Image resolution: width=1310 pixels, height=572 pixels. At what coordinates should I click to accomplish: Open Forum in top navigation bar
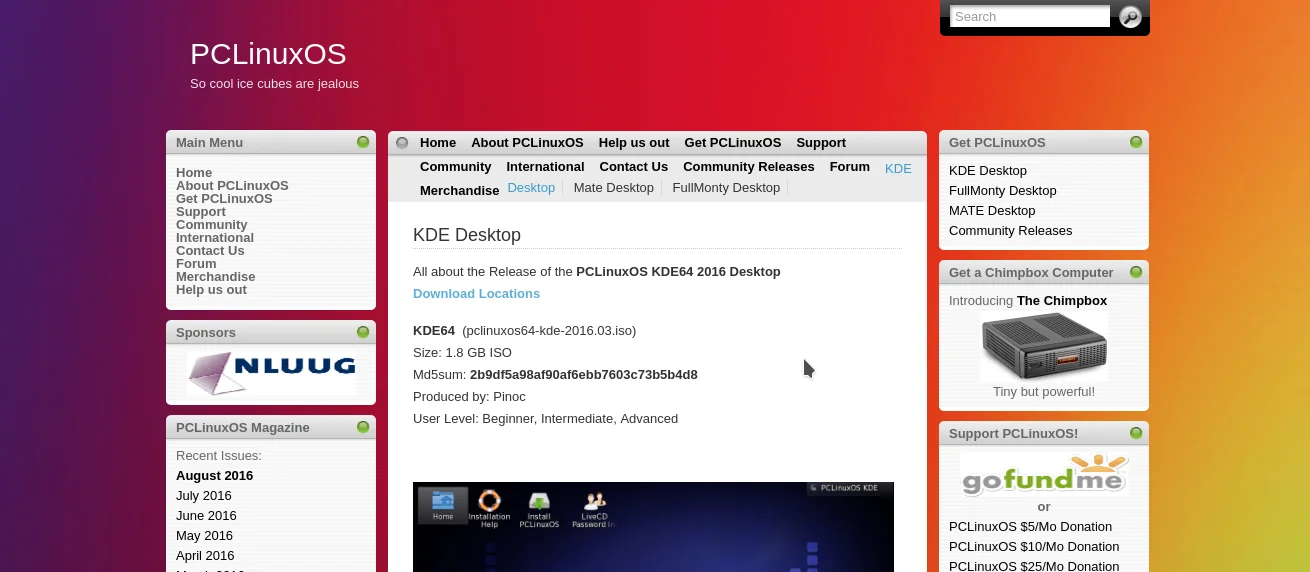[850, 167]
